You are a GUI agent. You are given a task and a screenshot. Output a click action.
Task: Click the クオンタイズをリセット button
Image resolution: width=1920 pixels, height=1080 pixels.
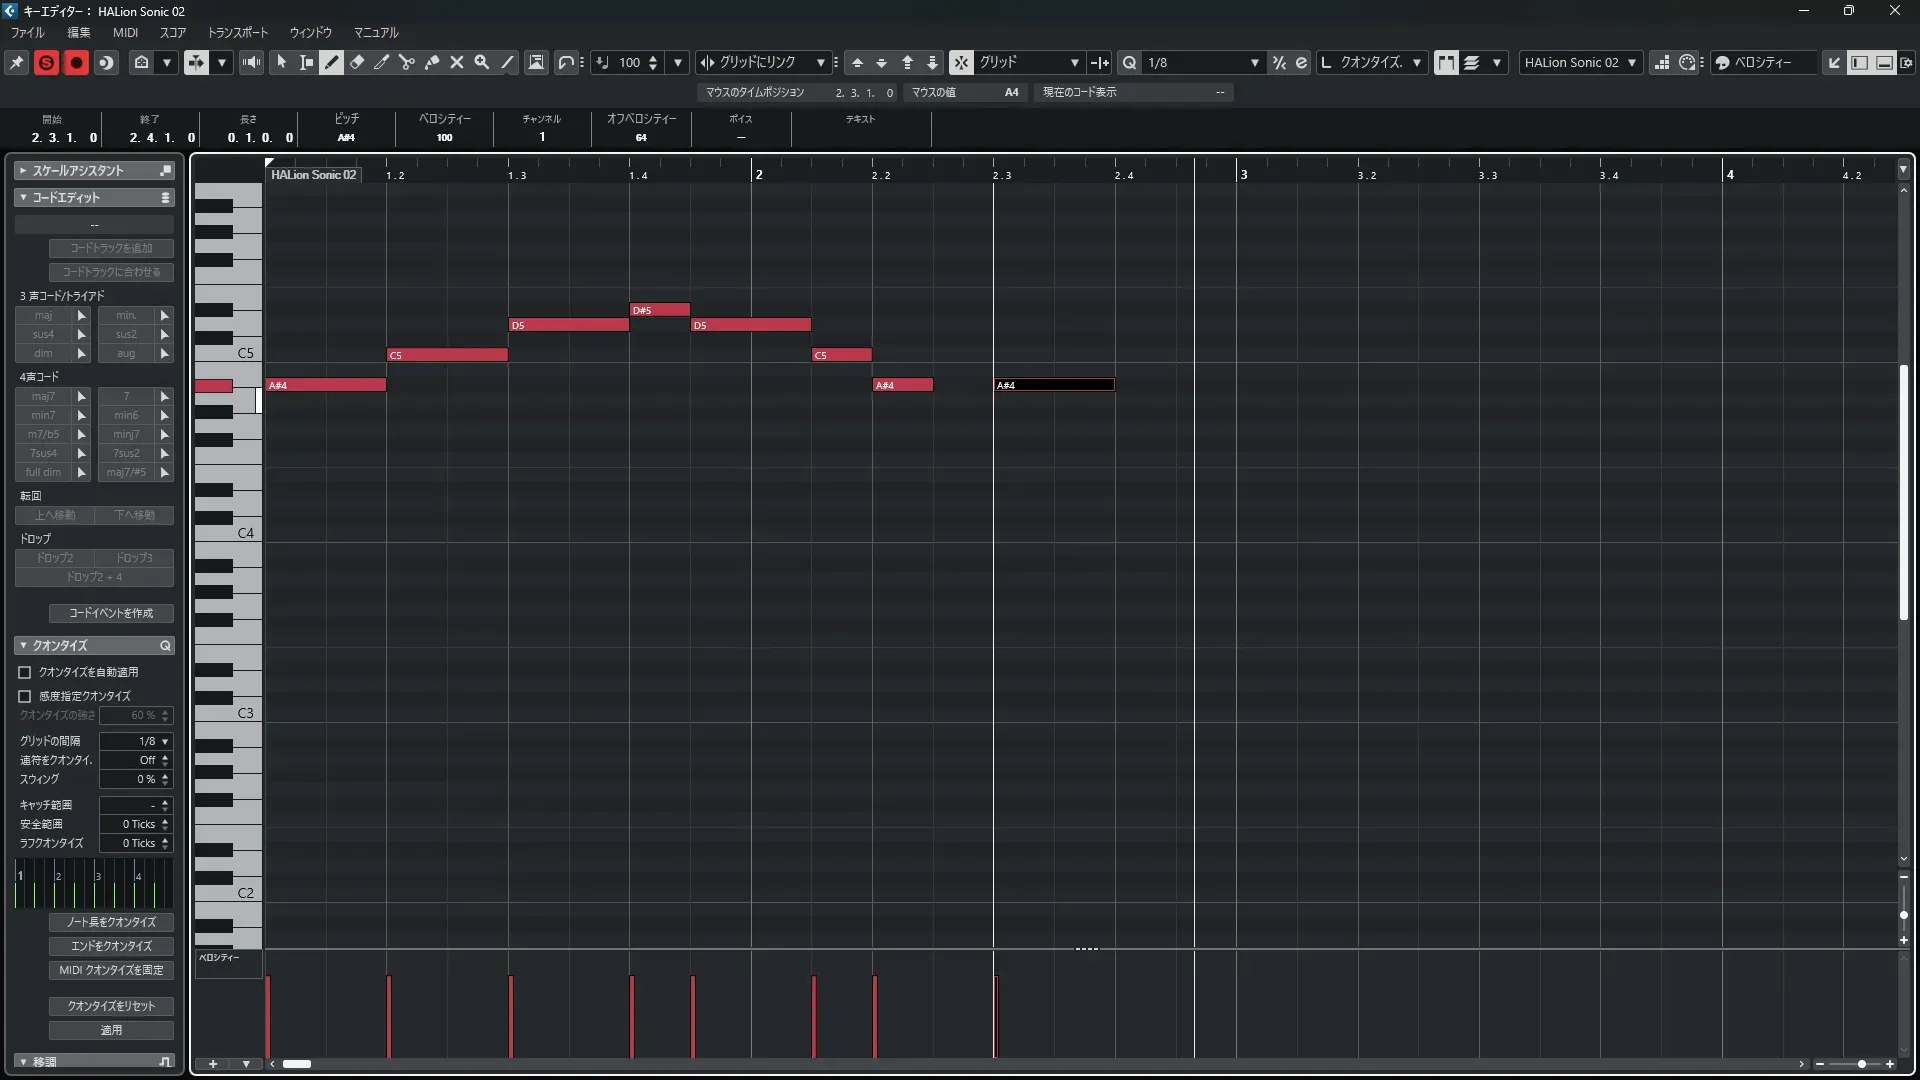[x=111, y=1006]
